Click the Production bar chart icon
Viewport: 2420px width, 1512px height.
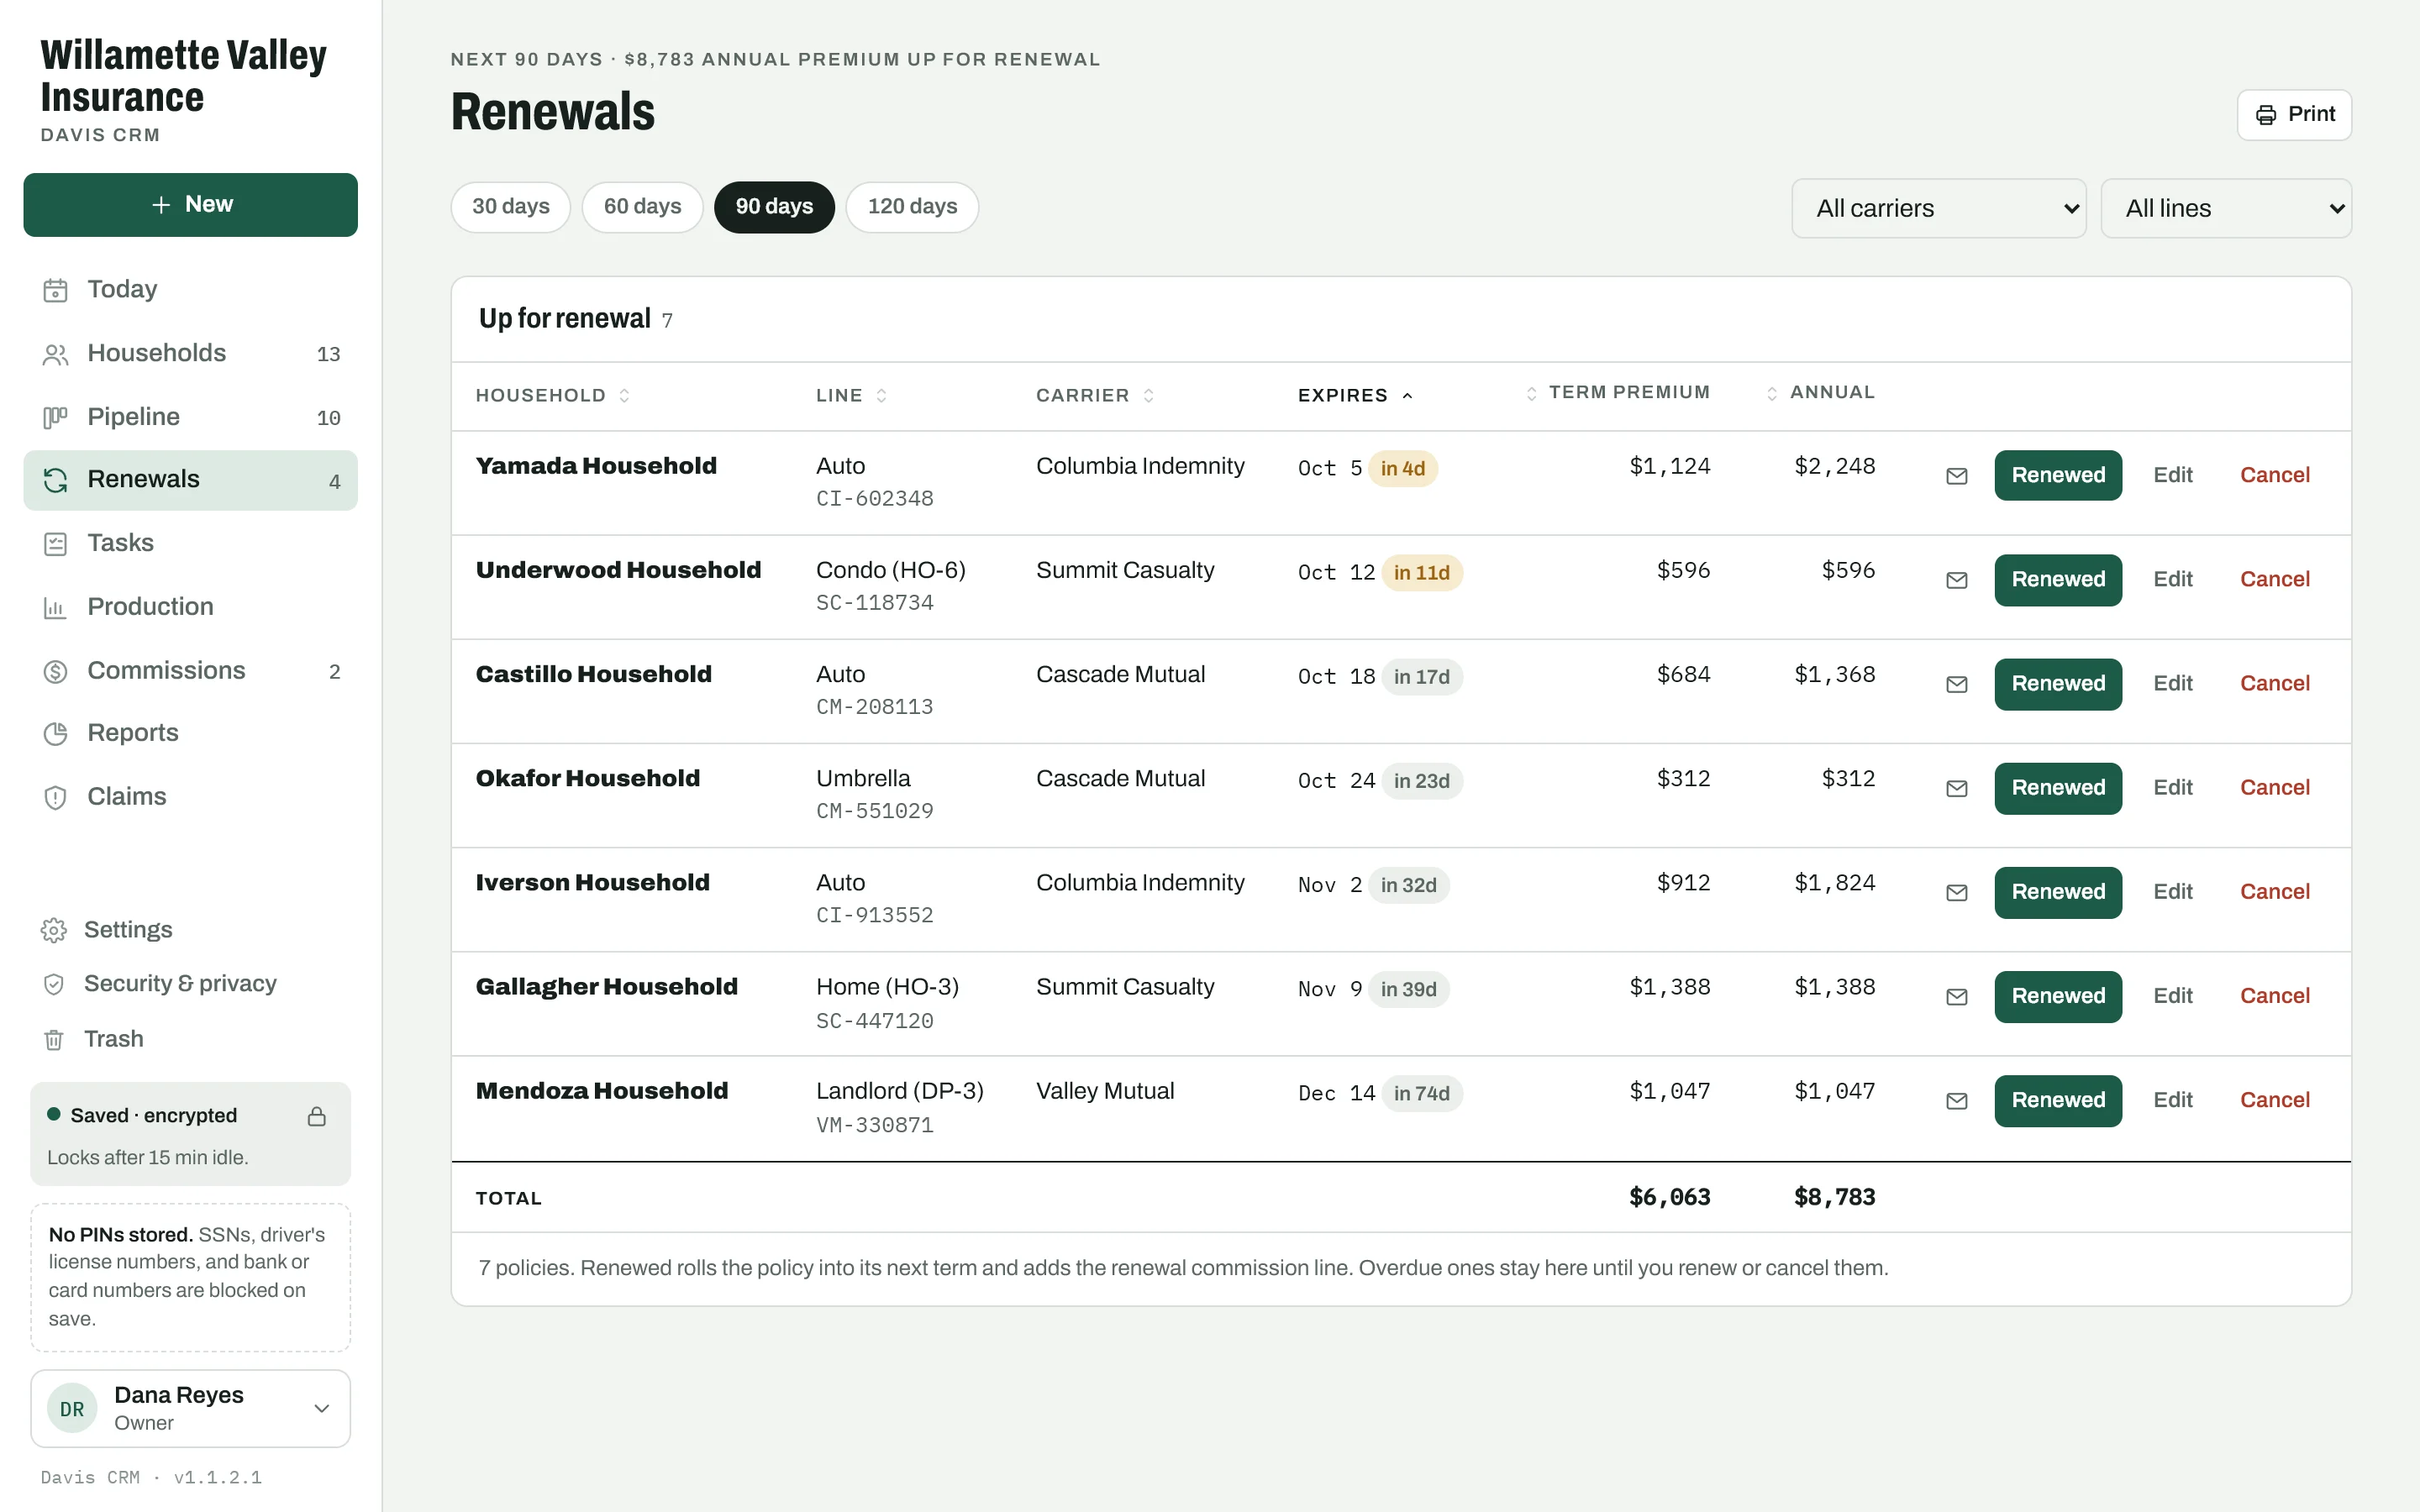pos(55,607)
